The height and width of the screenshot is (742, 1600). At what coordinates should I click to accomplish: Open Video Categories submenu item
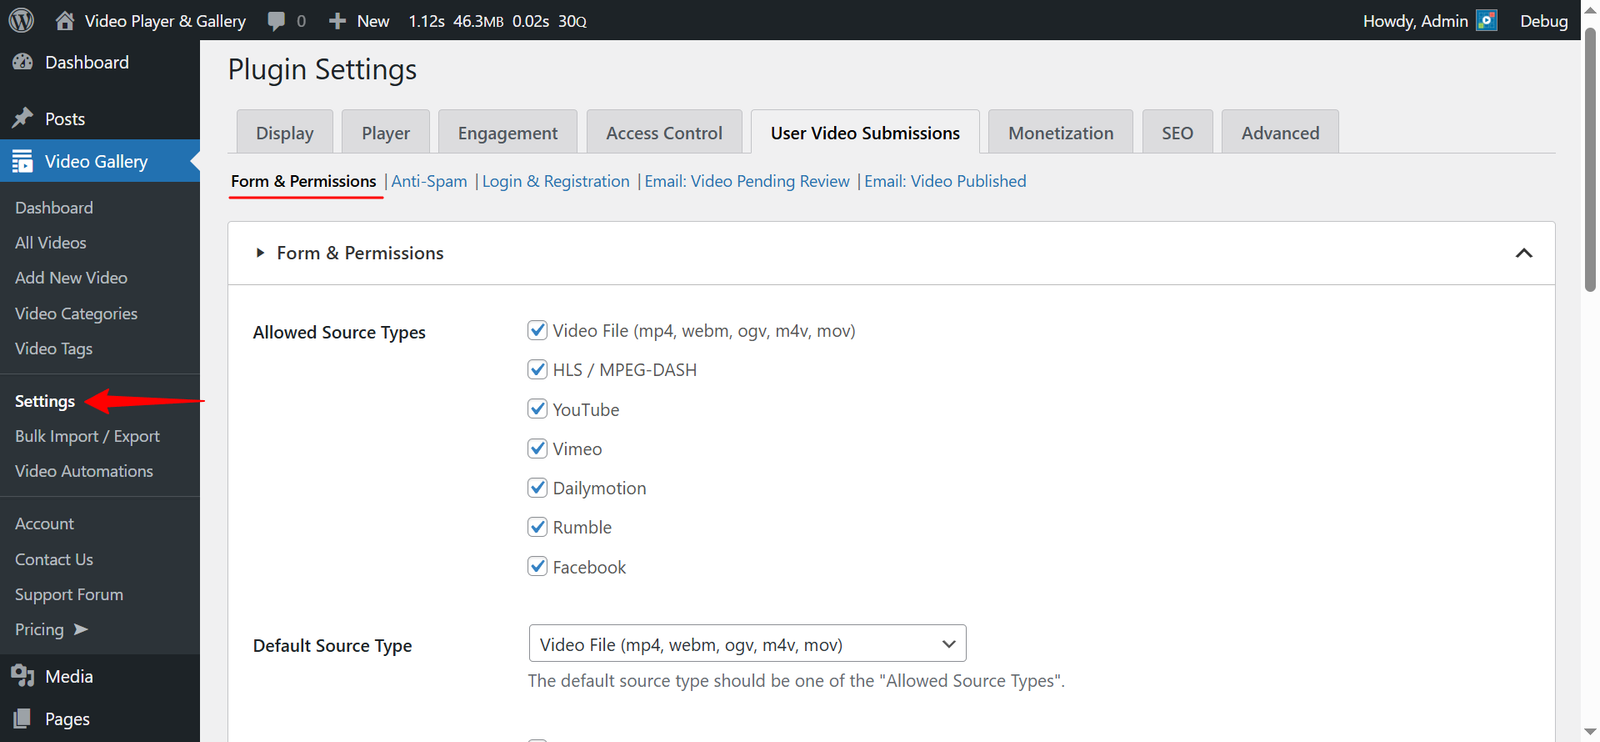76,313
